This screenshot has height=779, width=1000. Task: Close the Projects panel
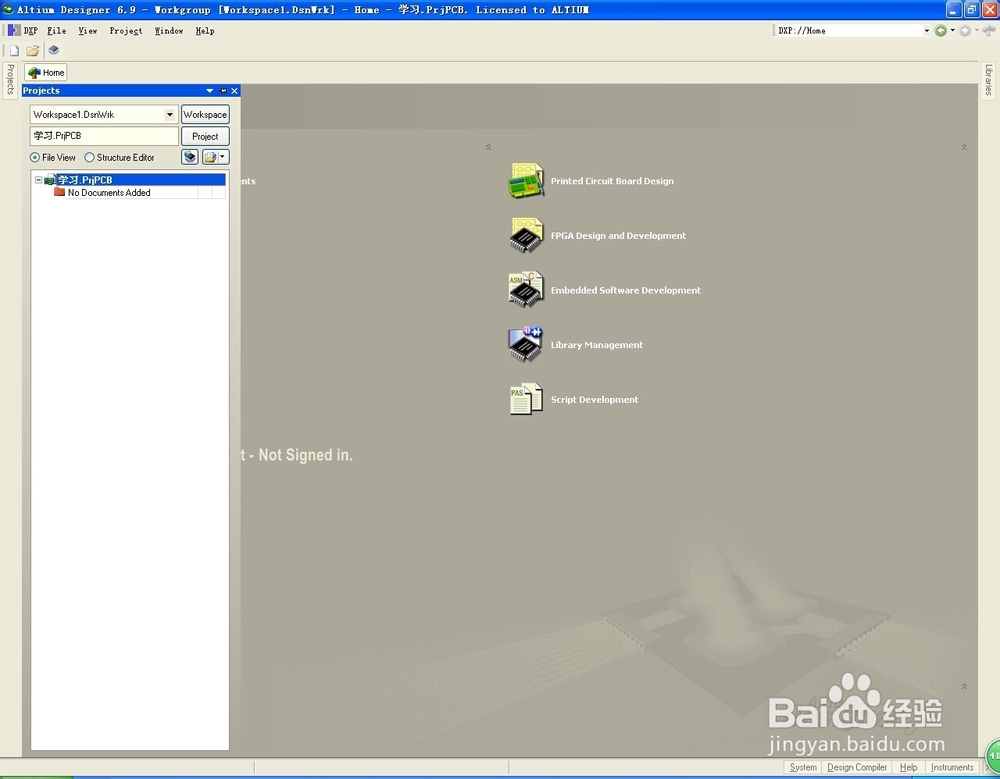pyautogui.click(x=235, y=91)
